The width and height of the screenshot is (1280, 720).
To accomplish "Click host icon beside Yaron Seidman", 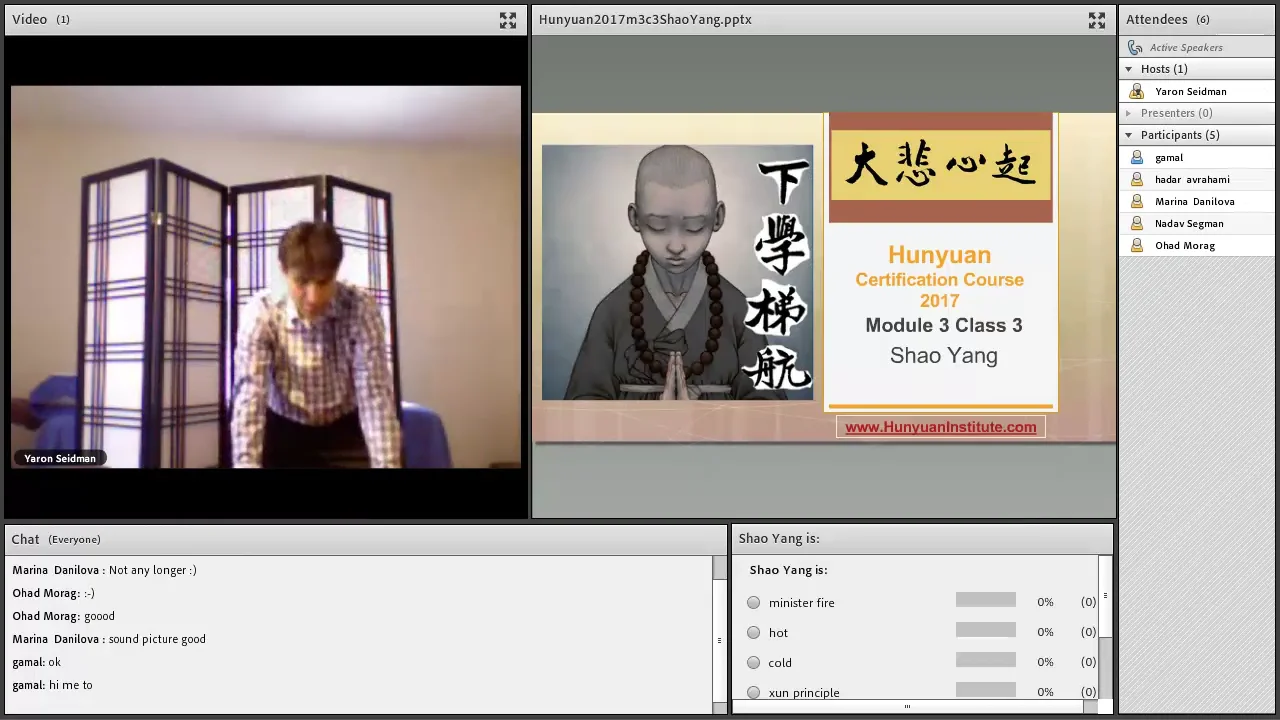I will 1136,91.
